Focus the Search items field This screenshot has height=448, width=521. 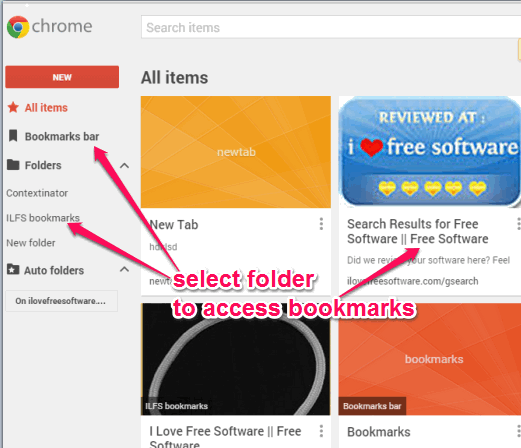click(331, 27)
